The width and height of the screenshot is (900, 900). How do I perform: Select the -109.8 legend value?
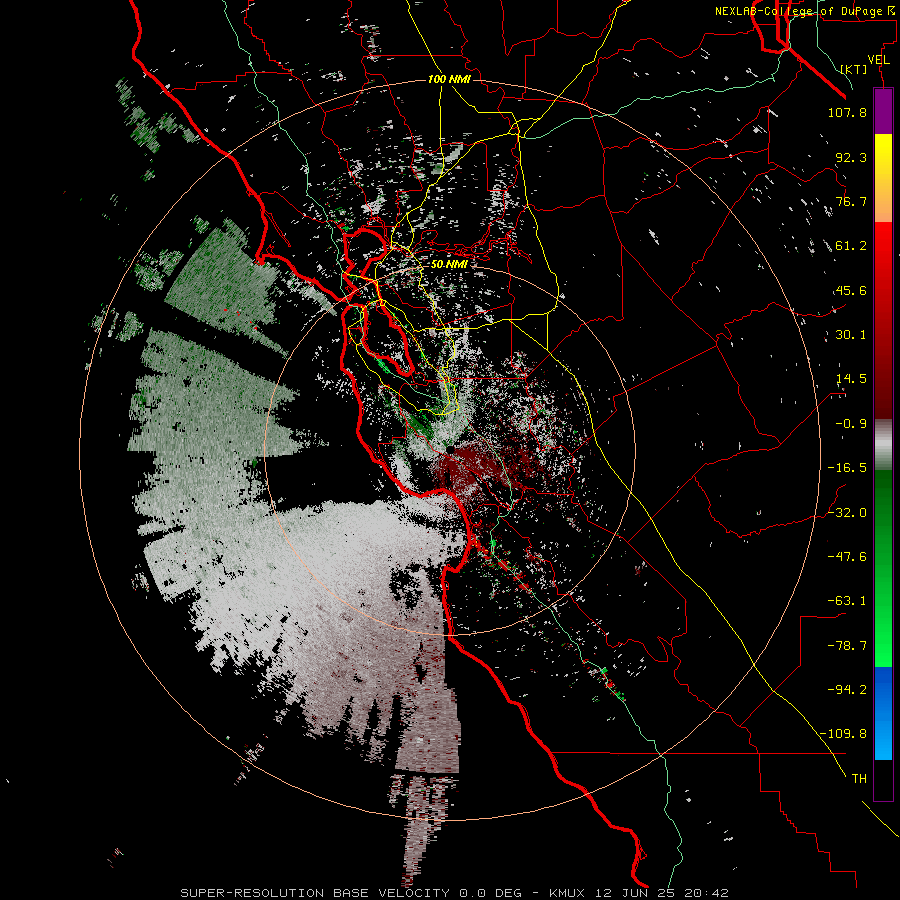843,734
